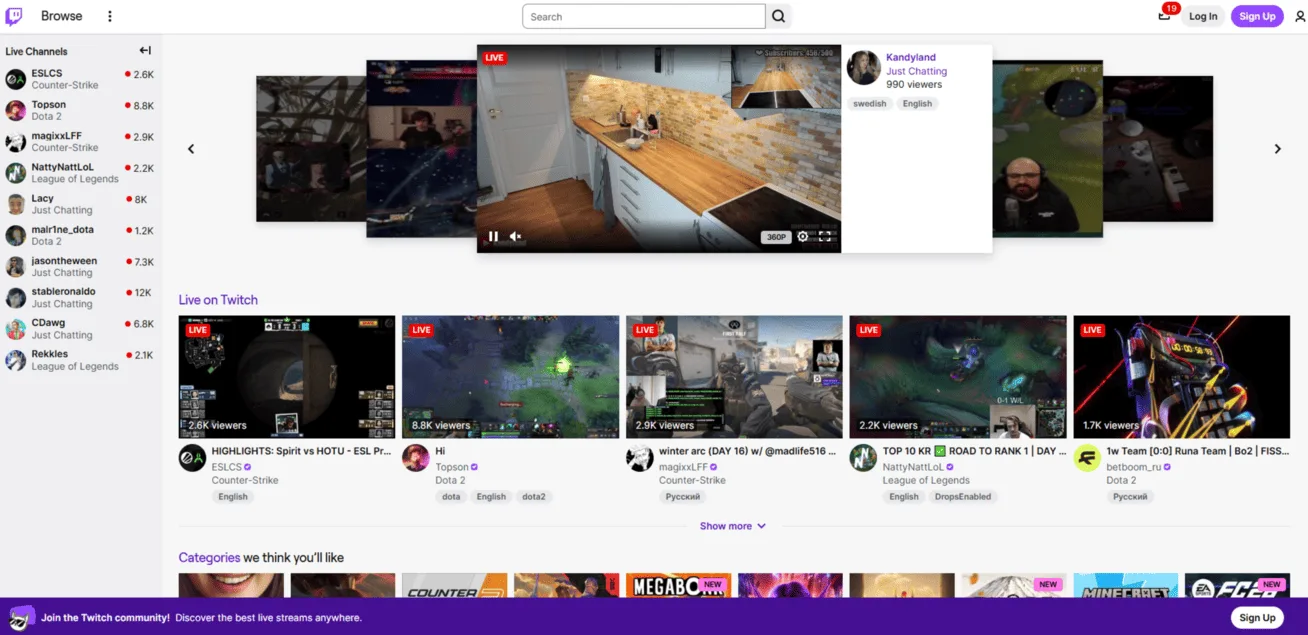Screen dimensions: 1308x635
Task: Click Kandyland avatar in featured panel
Action: (864, 68)
